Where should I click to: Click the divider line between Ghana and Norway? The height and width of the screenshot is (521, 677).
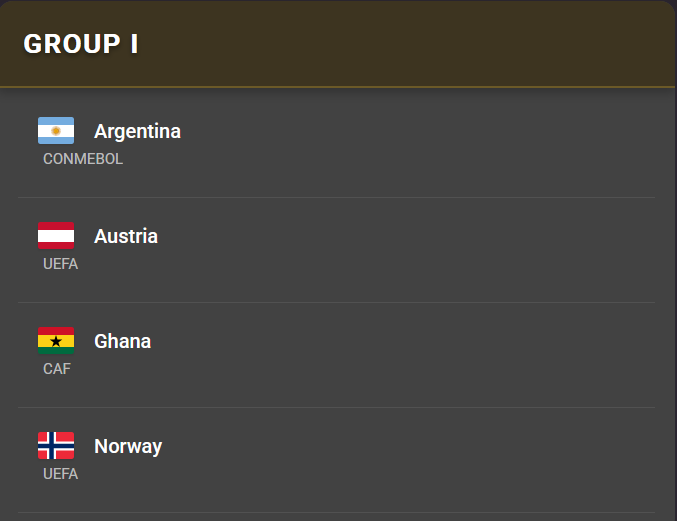coord(337,407)
